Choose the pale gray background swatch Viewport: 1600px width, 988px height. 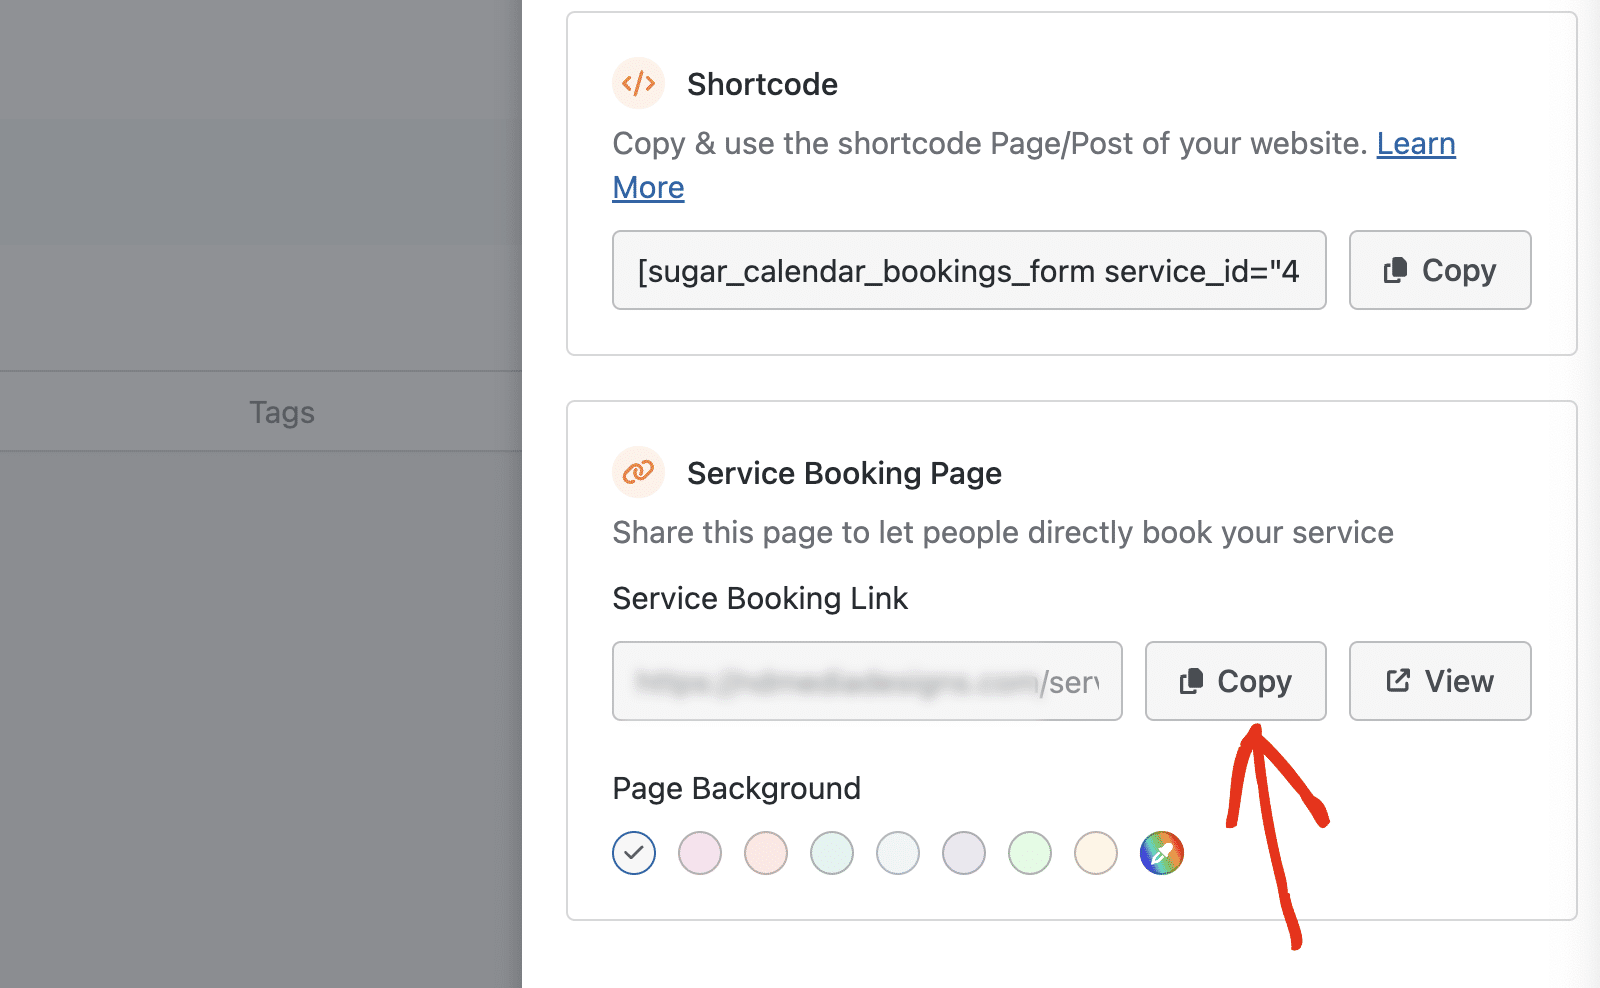coord(898,853)
